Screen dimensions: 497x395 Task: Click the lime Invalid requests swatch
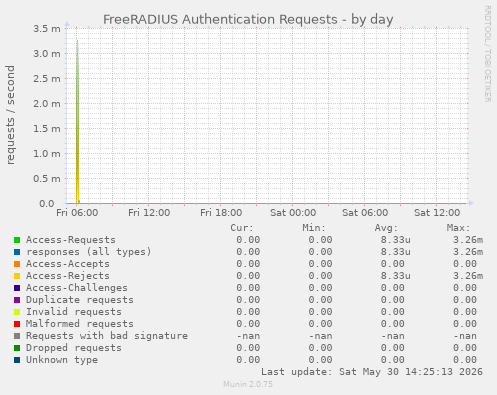(x=17, y=312)
